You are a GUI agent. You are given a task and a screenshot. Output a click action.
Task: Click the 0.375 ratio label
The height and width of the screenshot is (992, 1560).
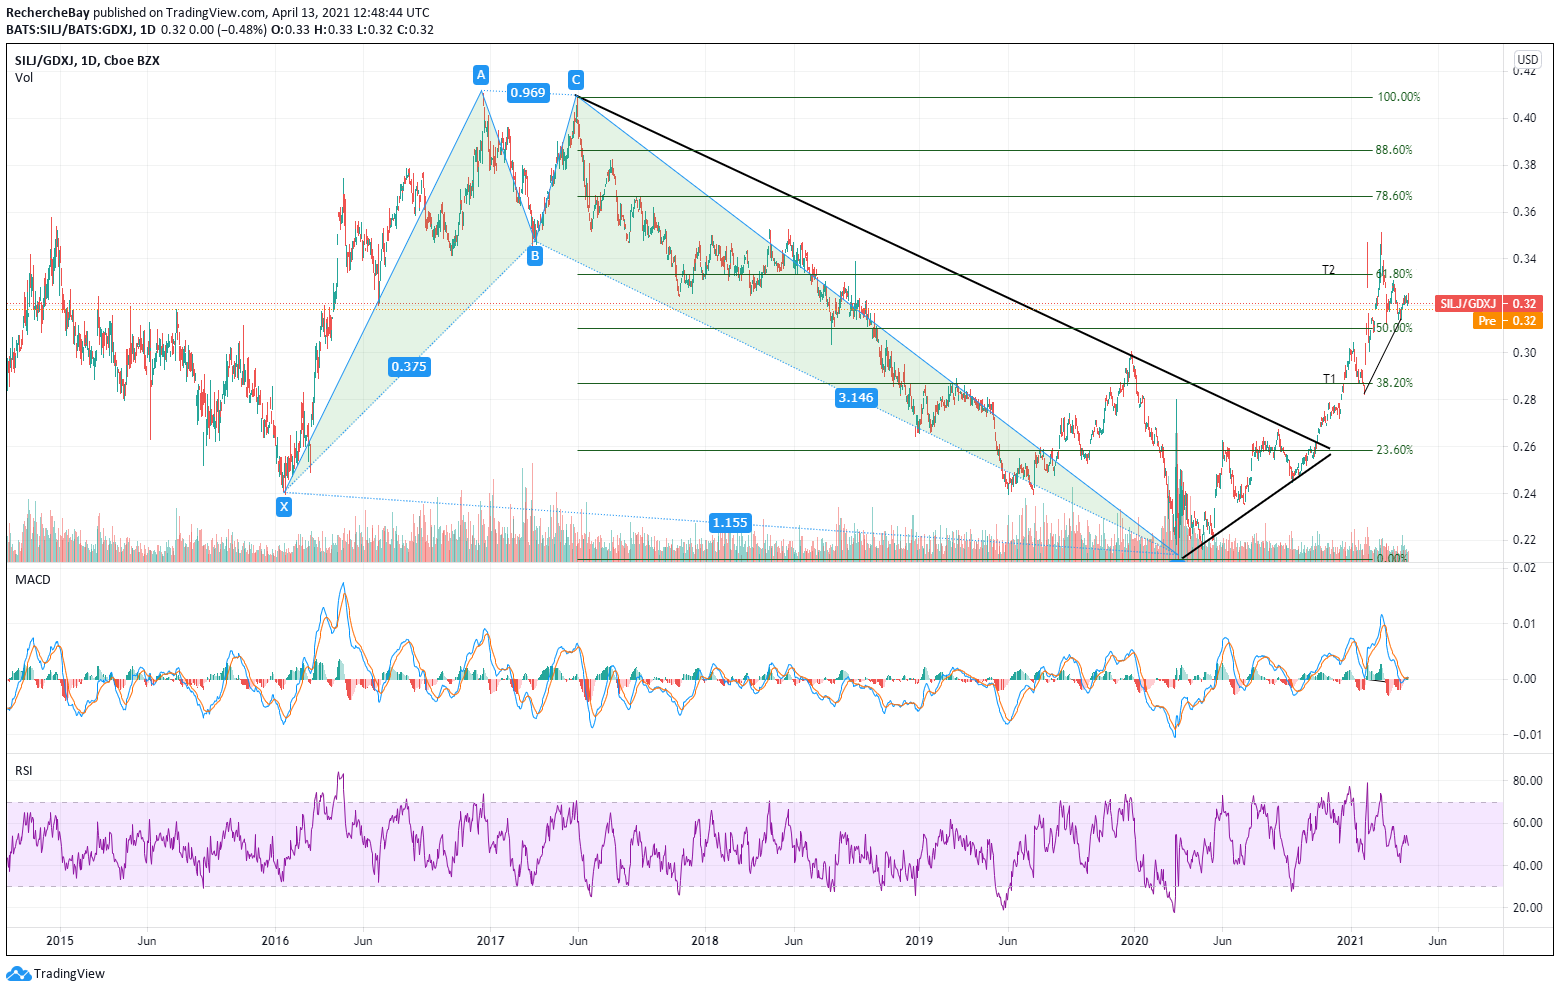coord(409,367)
